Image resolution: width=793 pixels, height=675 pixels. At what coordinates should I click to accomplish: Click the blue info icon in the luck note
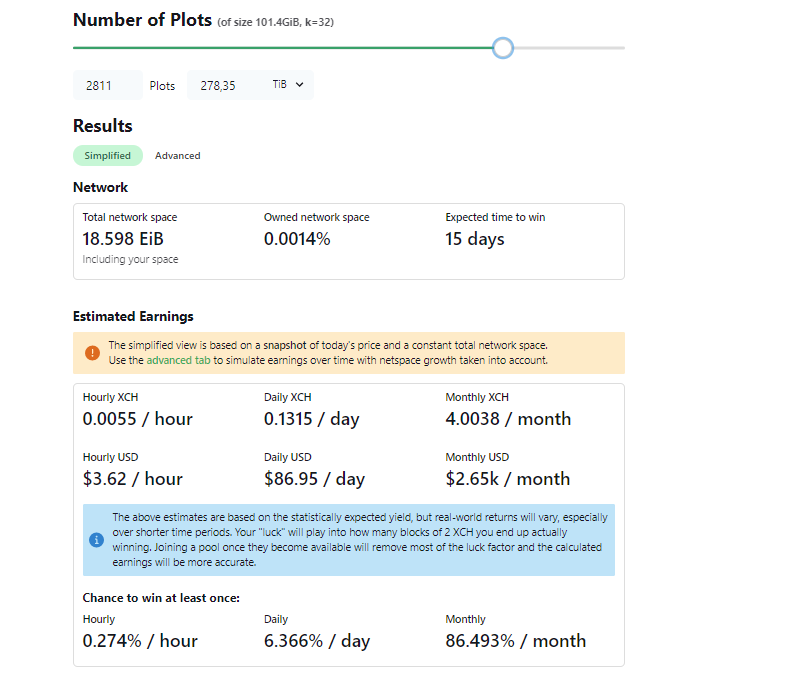(x=97, y=540)
